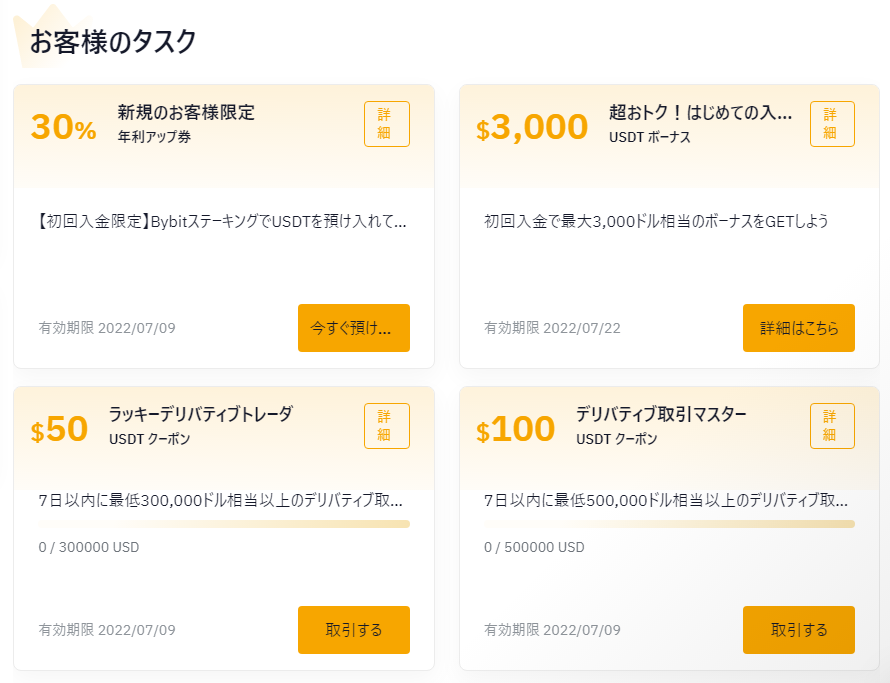890x683 pixels.
Task: Expand 詳細 on the デリバティブ取引マスター card
Action: (x=832, y=426)
